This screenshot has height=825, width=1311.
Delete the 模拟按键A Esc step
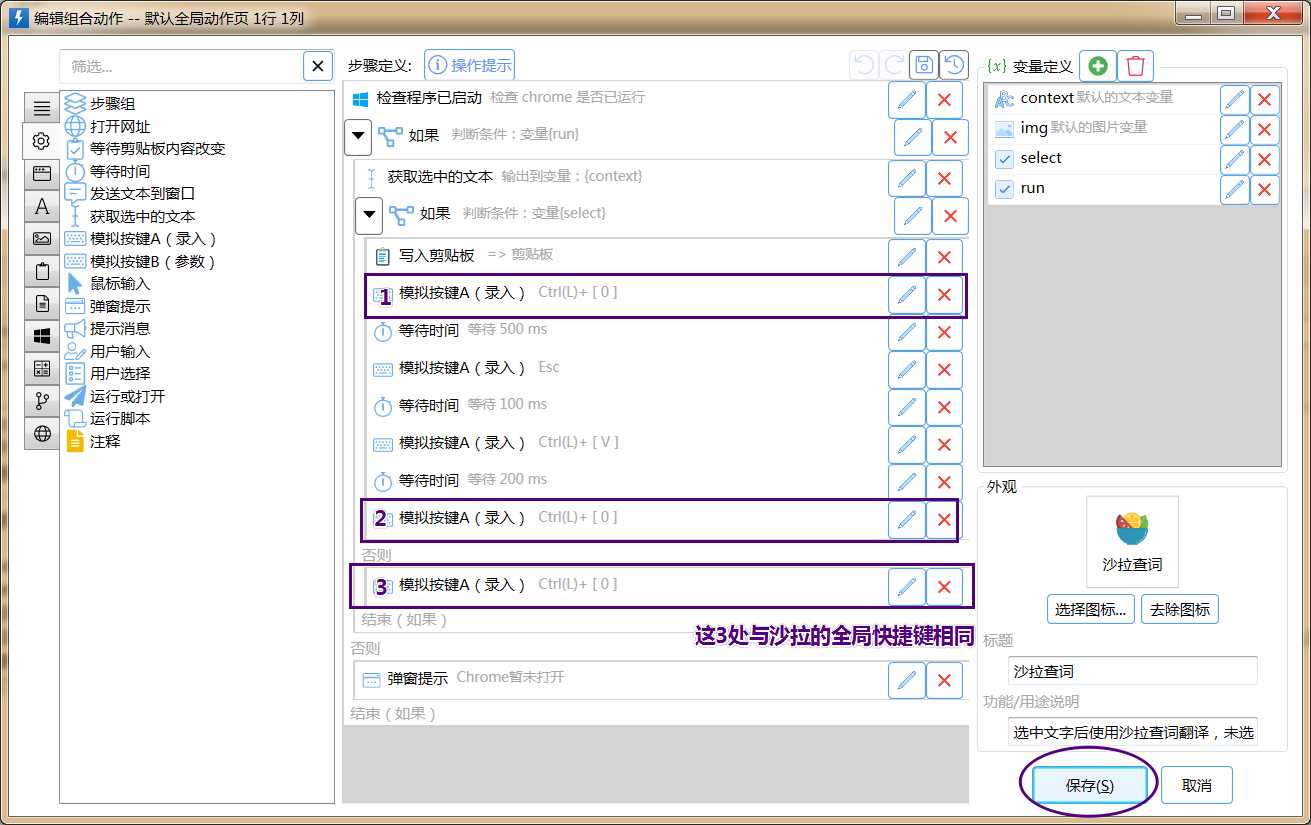[x=944, y=370]
